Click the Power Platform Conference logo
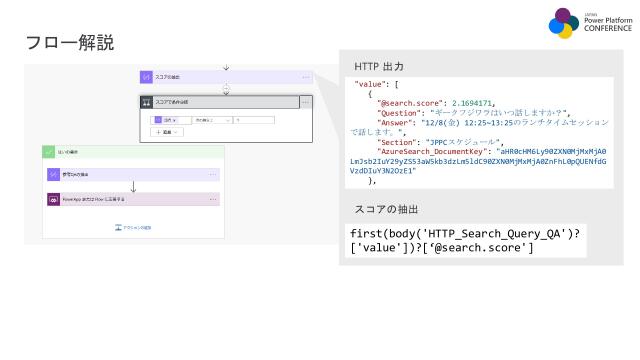Screen dimensions: 640x360 (590, 23)
